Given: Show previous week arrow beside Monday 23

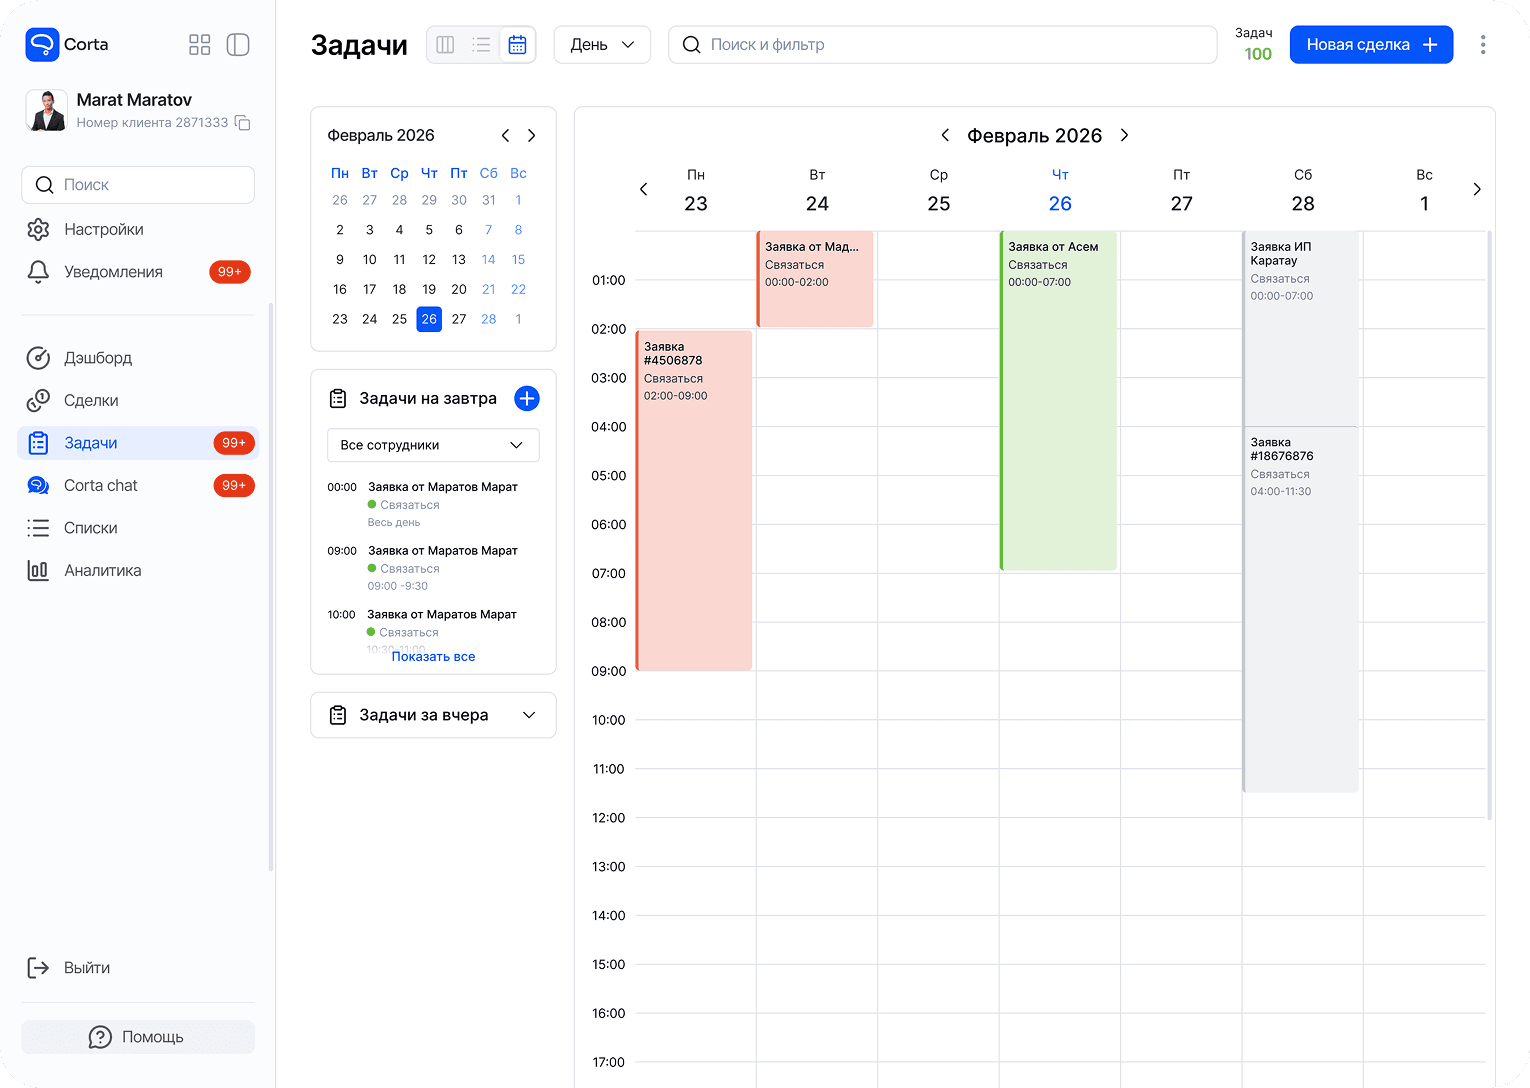Looking at the screenshot, I should click(644, 189).
